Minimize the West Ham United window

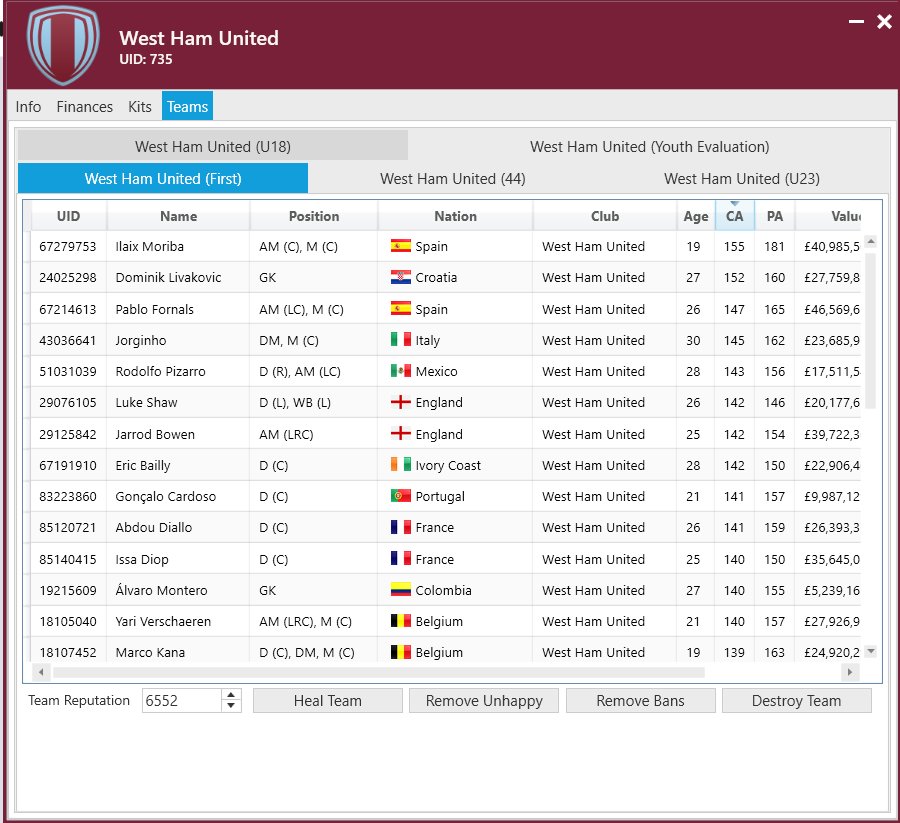tap(856, 22)
